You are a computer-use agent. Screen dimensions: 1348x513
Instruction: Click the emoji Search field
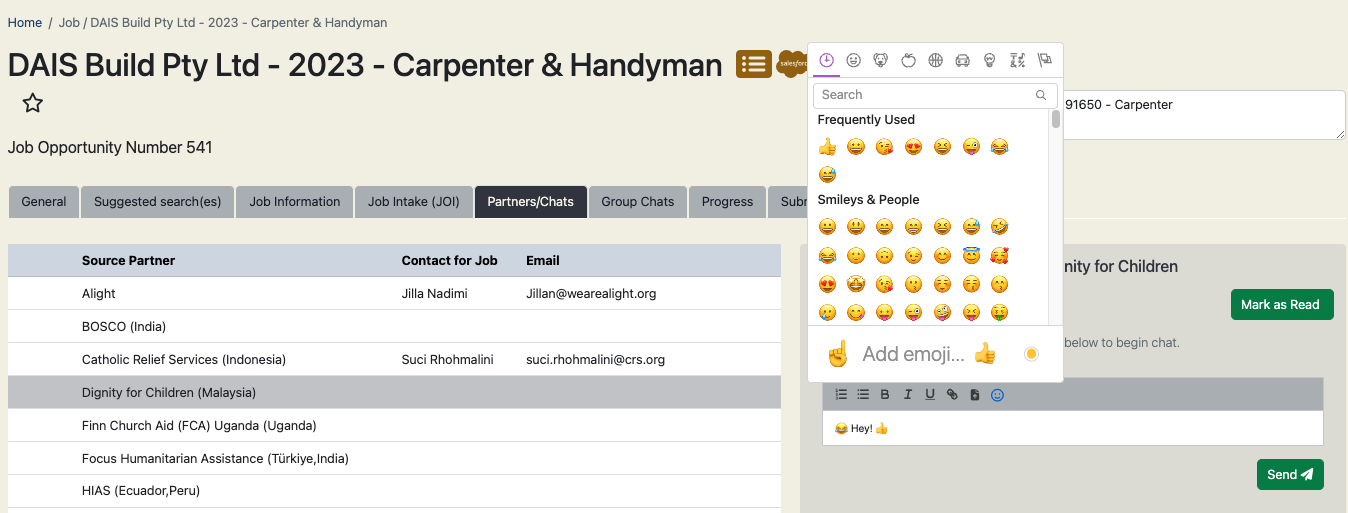[x=935, y=95]
